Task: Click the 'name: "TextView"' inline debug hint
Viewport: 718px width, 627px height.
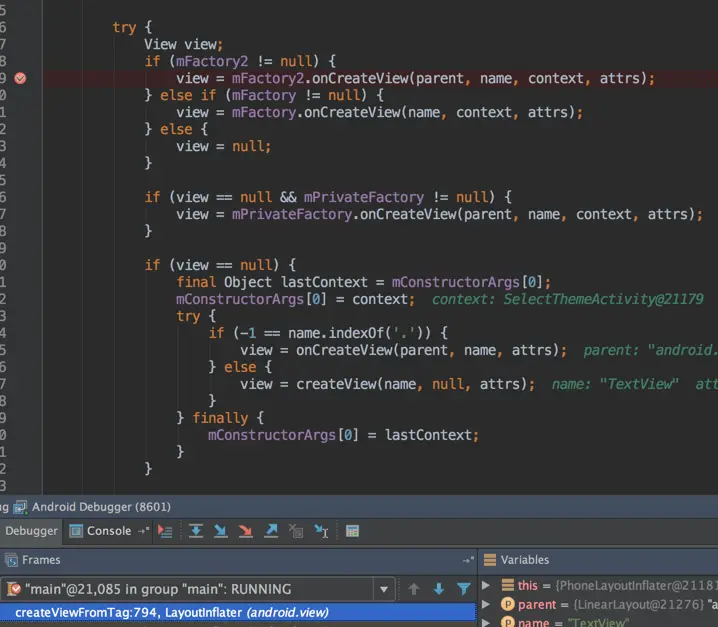Action: pyautogui.click(x=615, y=384)
